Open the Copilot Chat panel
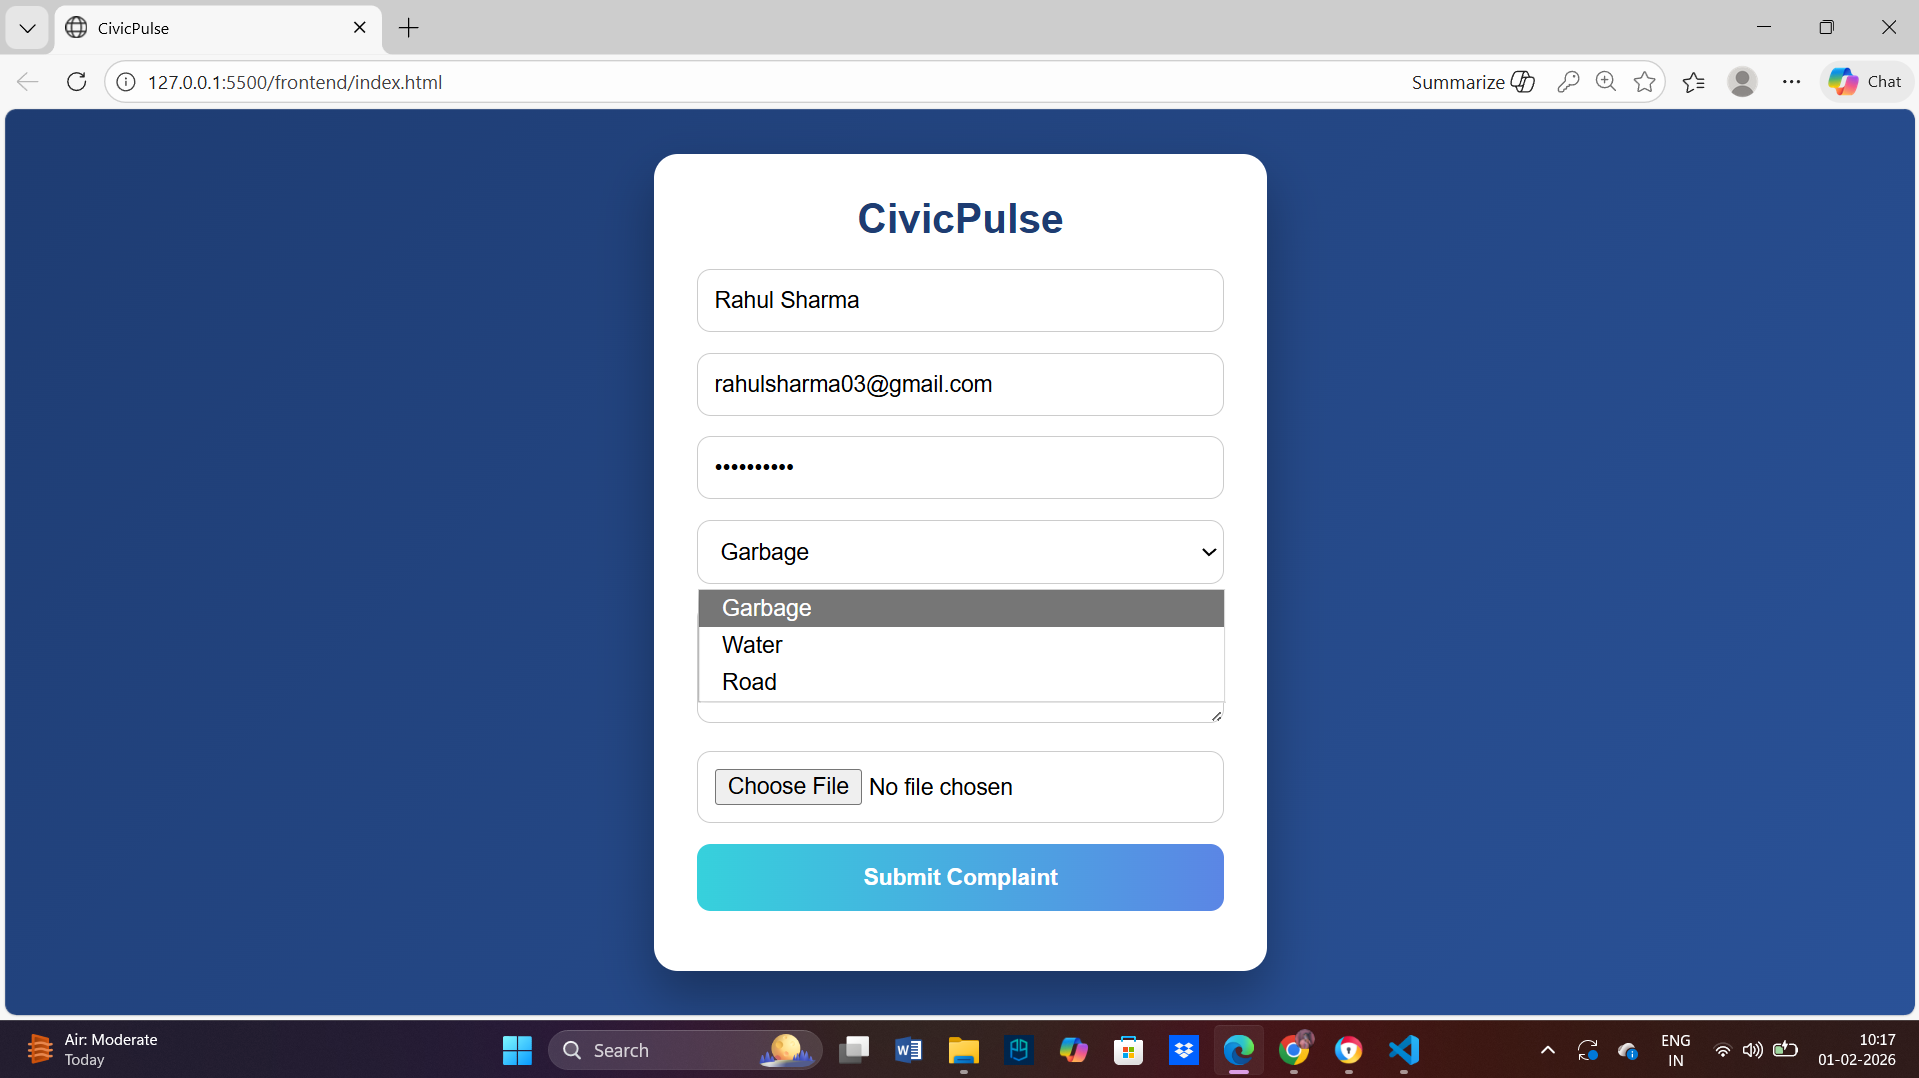This screenshot has height=1078, width=1919. pos(1866,82)
